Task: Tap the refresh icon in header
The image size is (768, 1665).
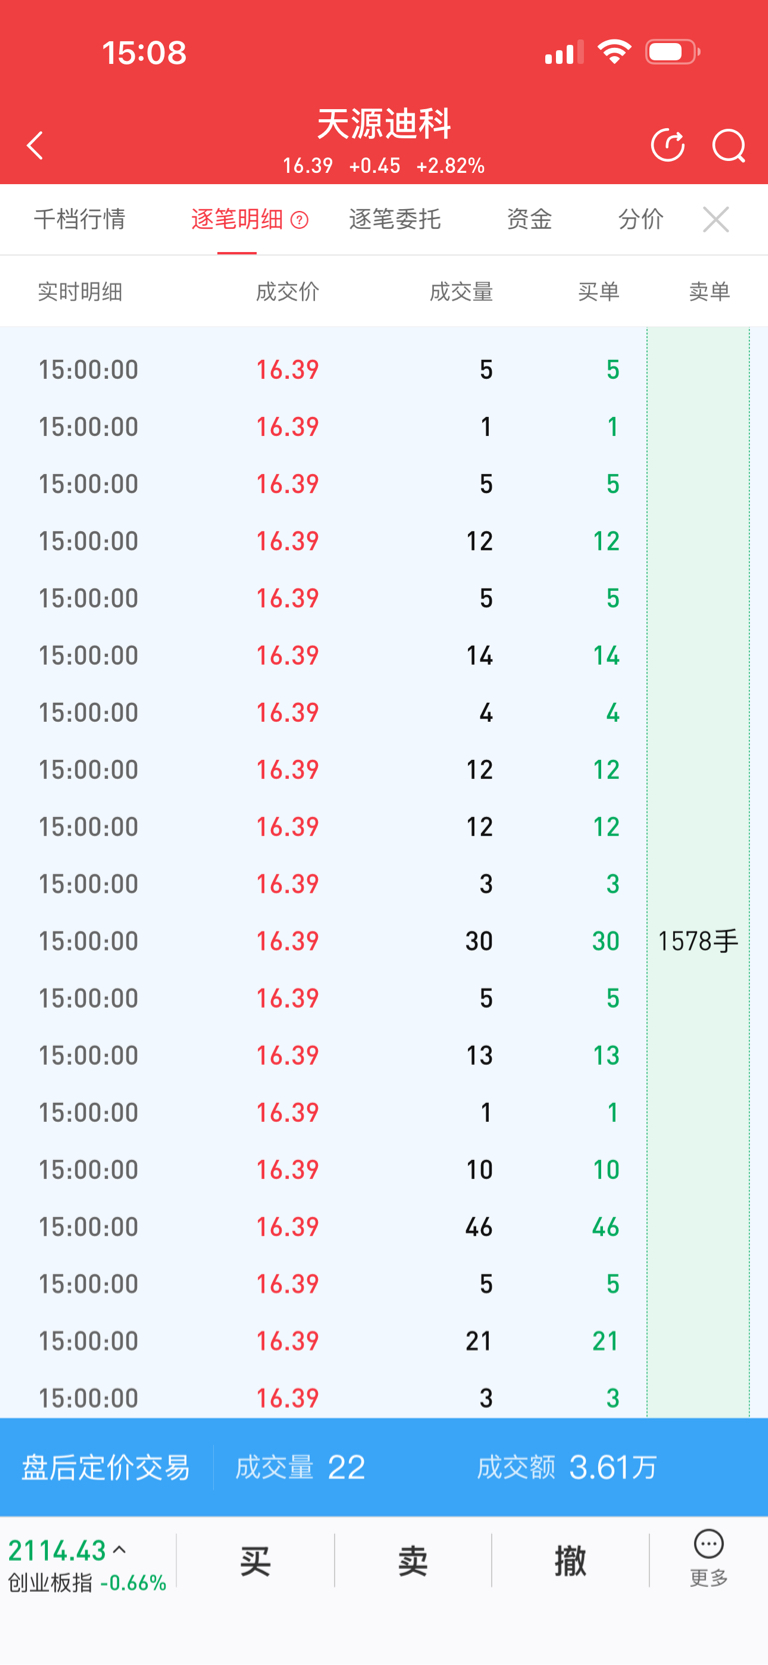Action: point(668,145)
